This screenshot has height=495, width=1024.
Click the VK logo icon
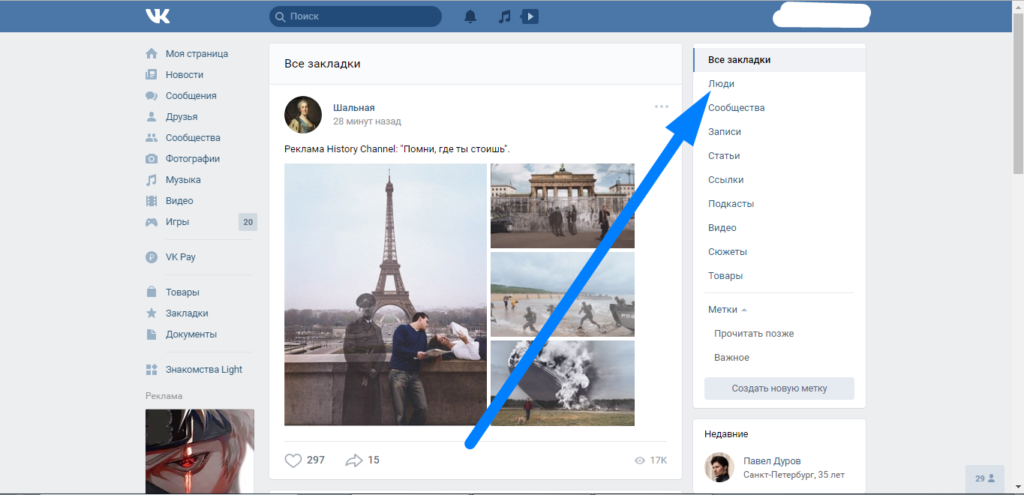pos(157,16)
